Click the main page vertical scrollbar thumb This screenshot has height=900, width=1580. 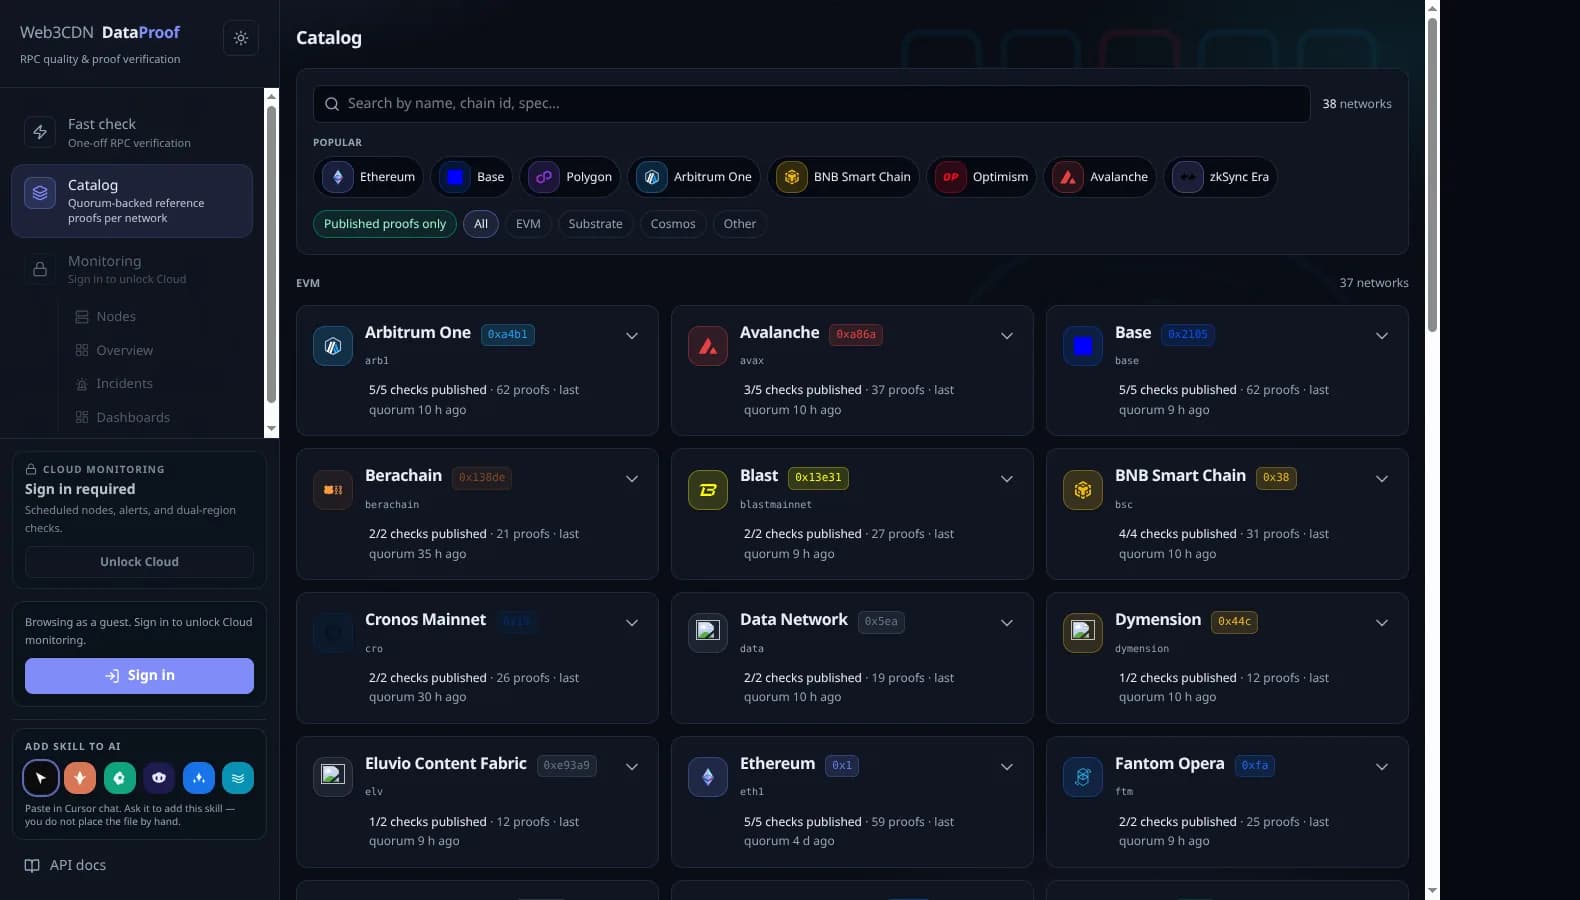pyautogui.click(x=1432, y=175)
